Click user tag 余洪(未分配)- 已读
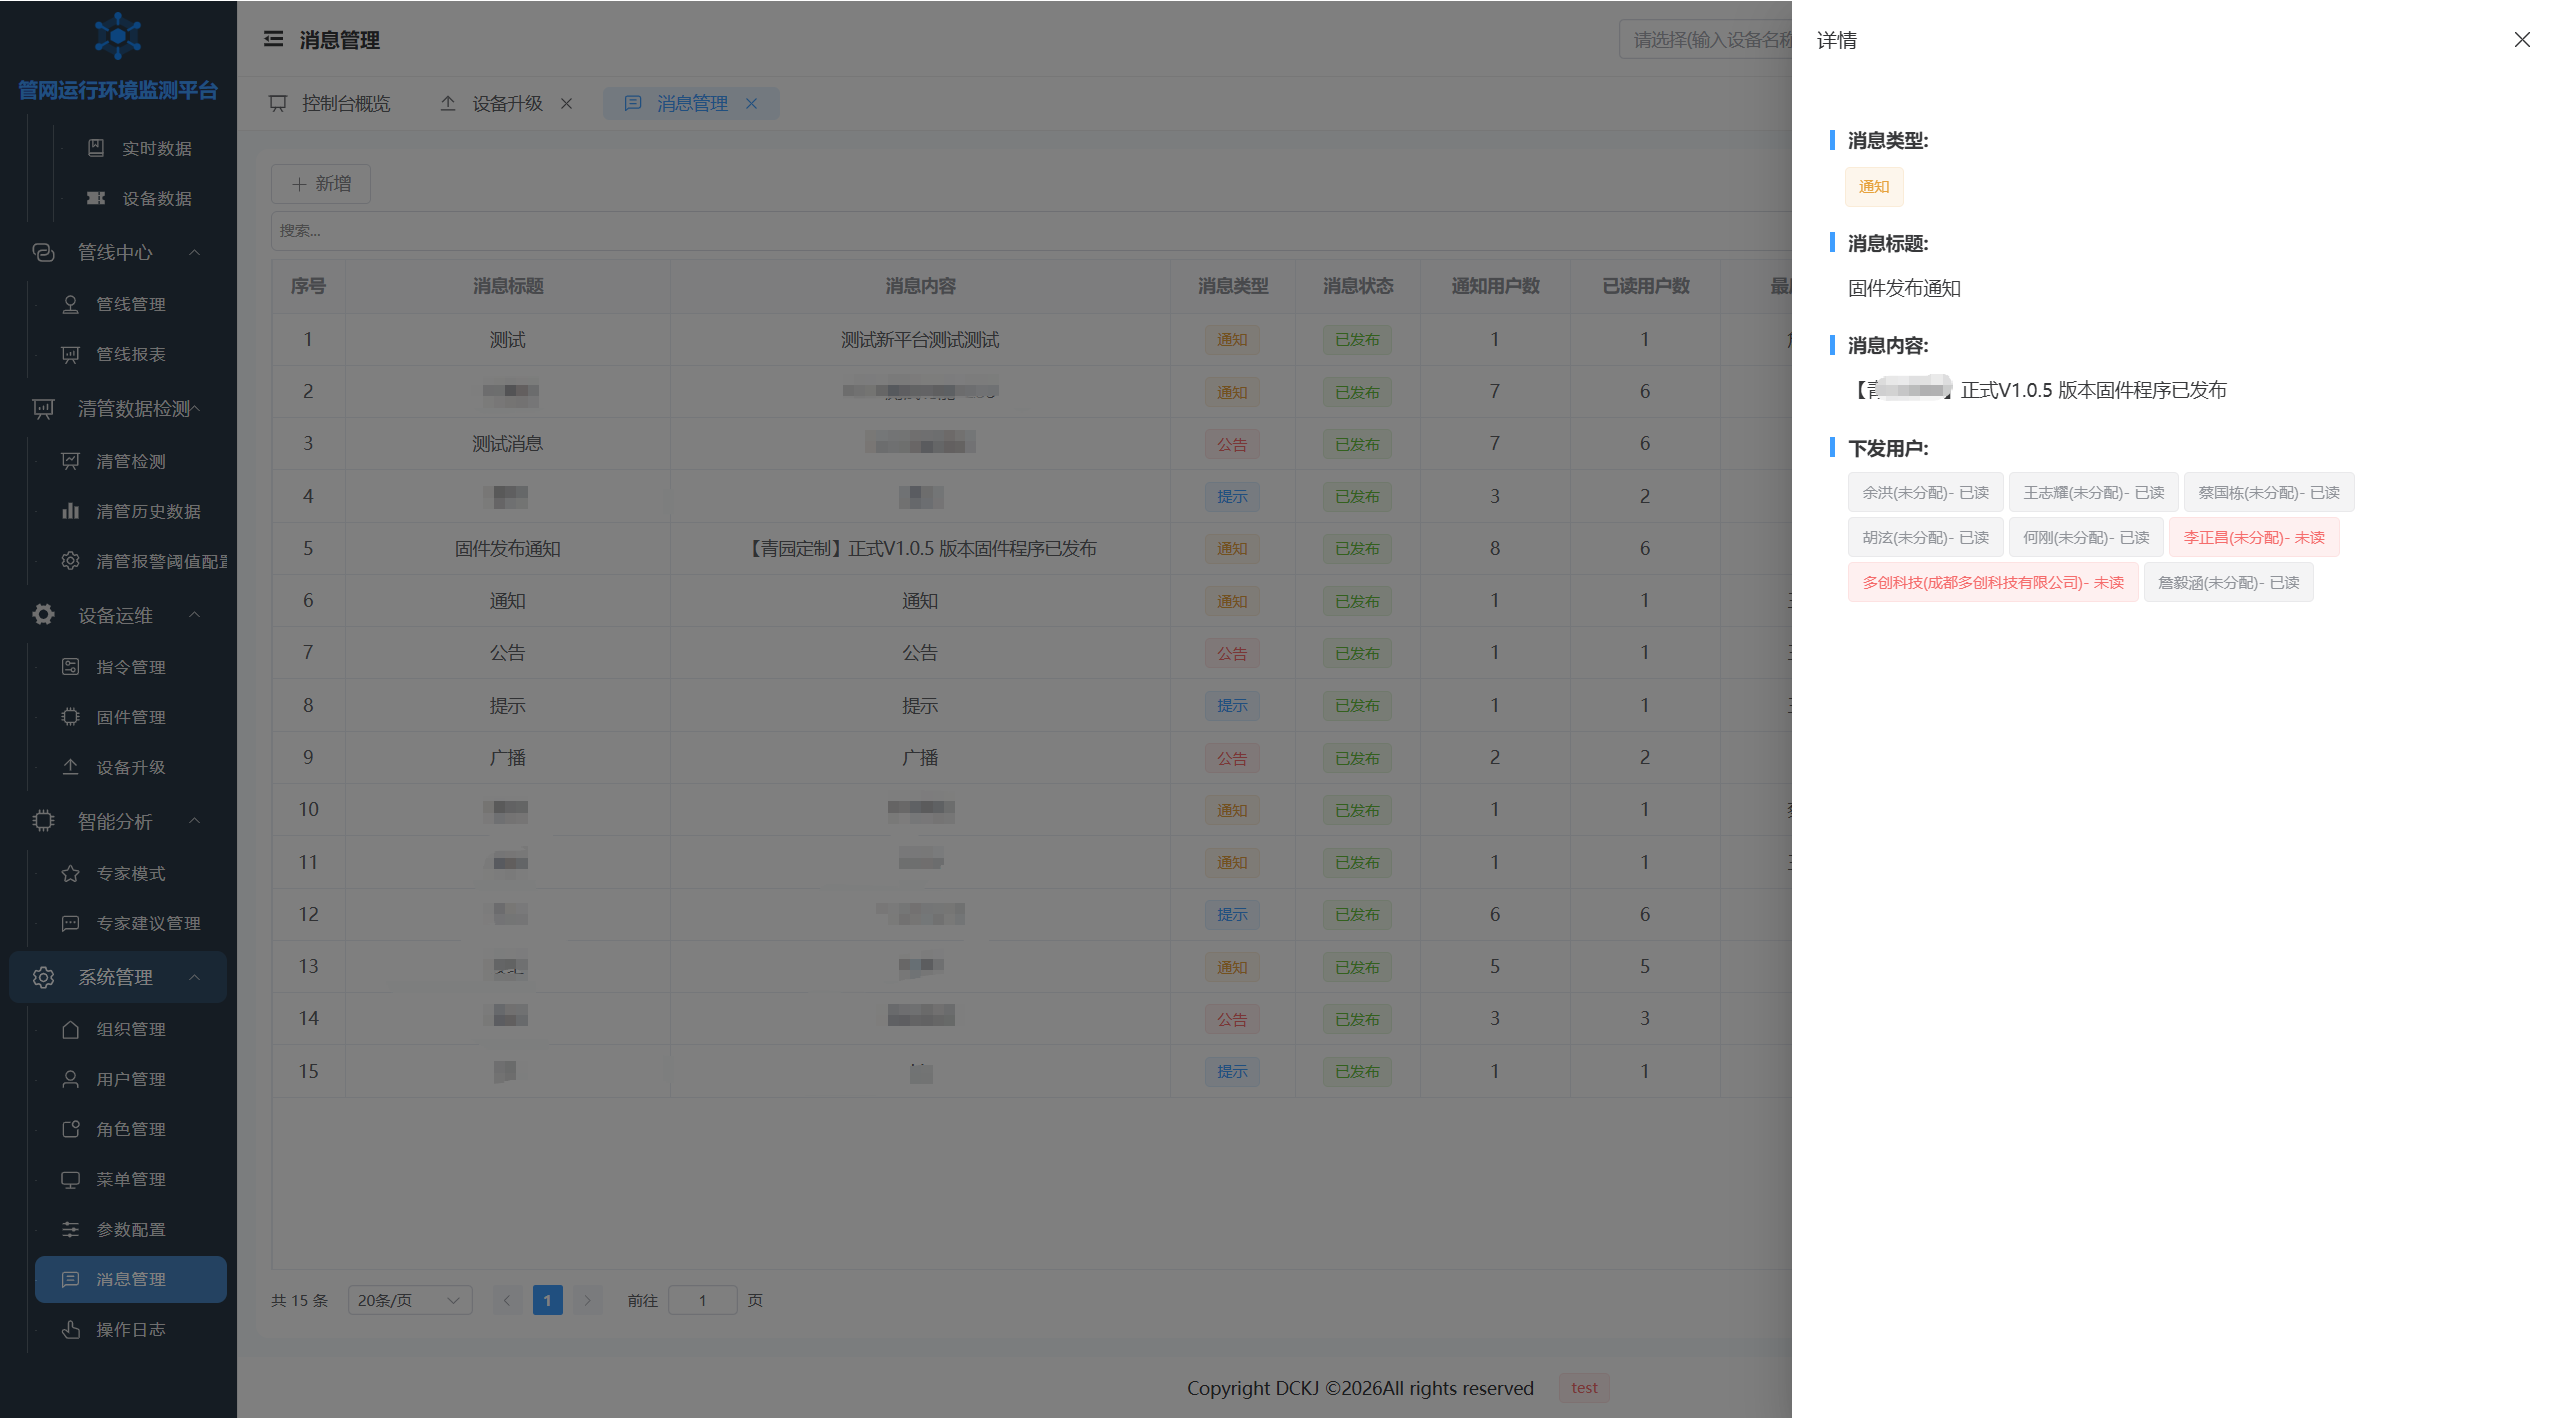The height and width of the screenshot is (1418, 2560). 1926,492
